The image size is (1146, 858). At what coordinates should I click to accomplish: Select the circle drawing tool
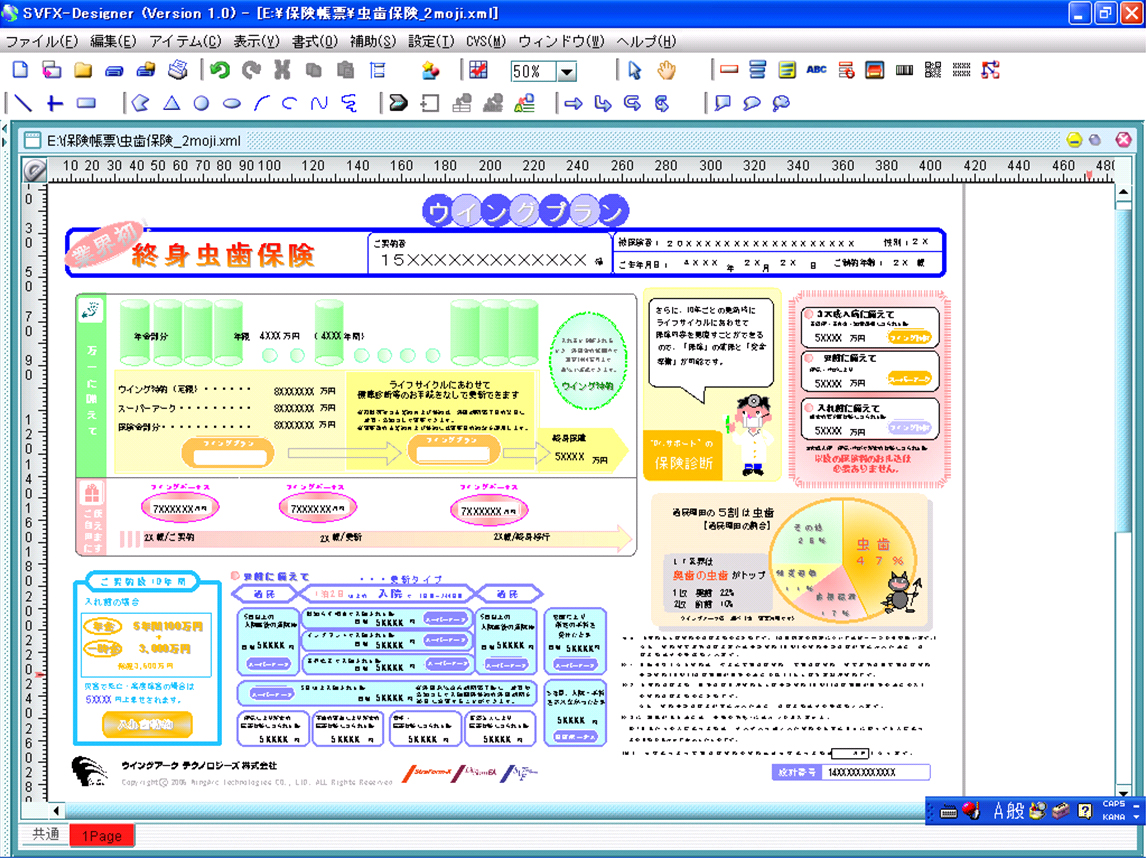coord(201,103)
